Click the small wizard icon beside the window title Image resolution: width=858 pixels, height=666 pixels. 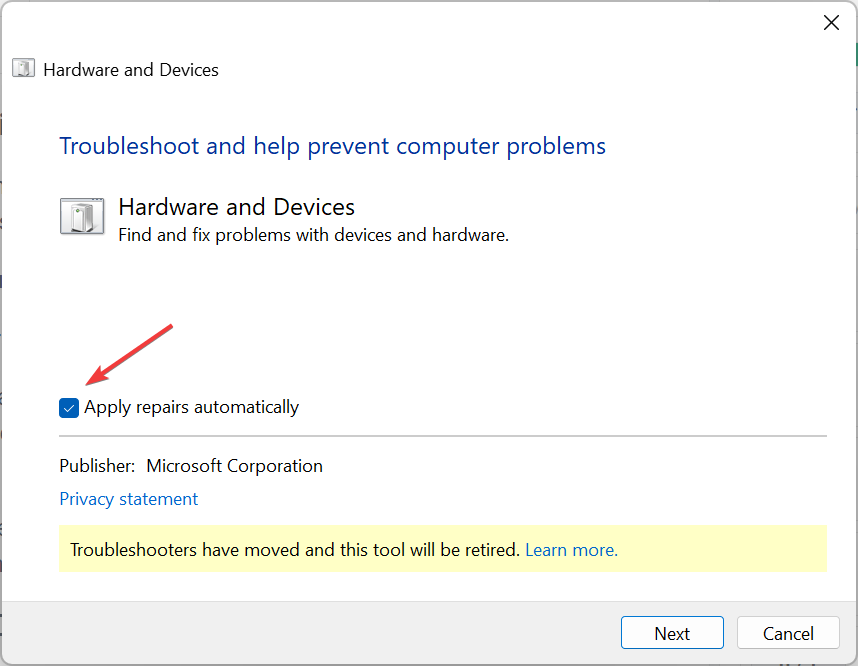22,67
